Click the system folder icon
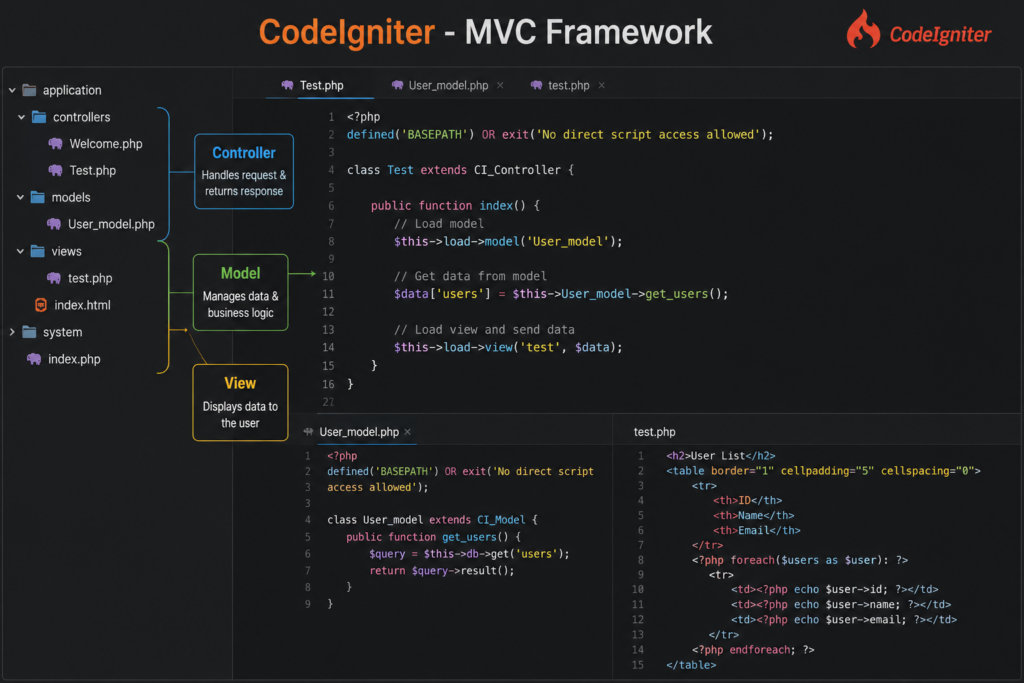Screen dimensions: 1024x683 (29, 332)
